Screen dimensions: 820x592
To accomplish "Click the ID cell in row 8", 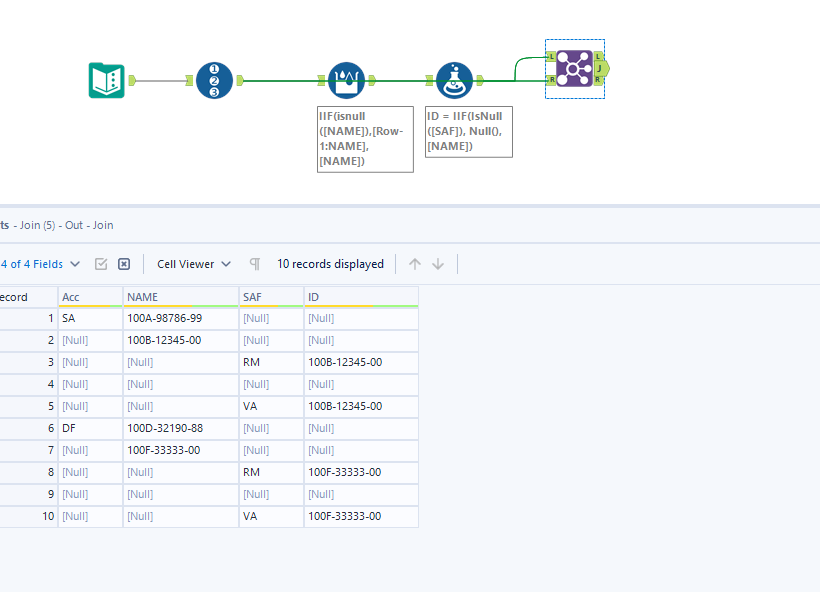I will [361, 472].
